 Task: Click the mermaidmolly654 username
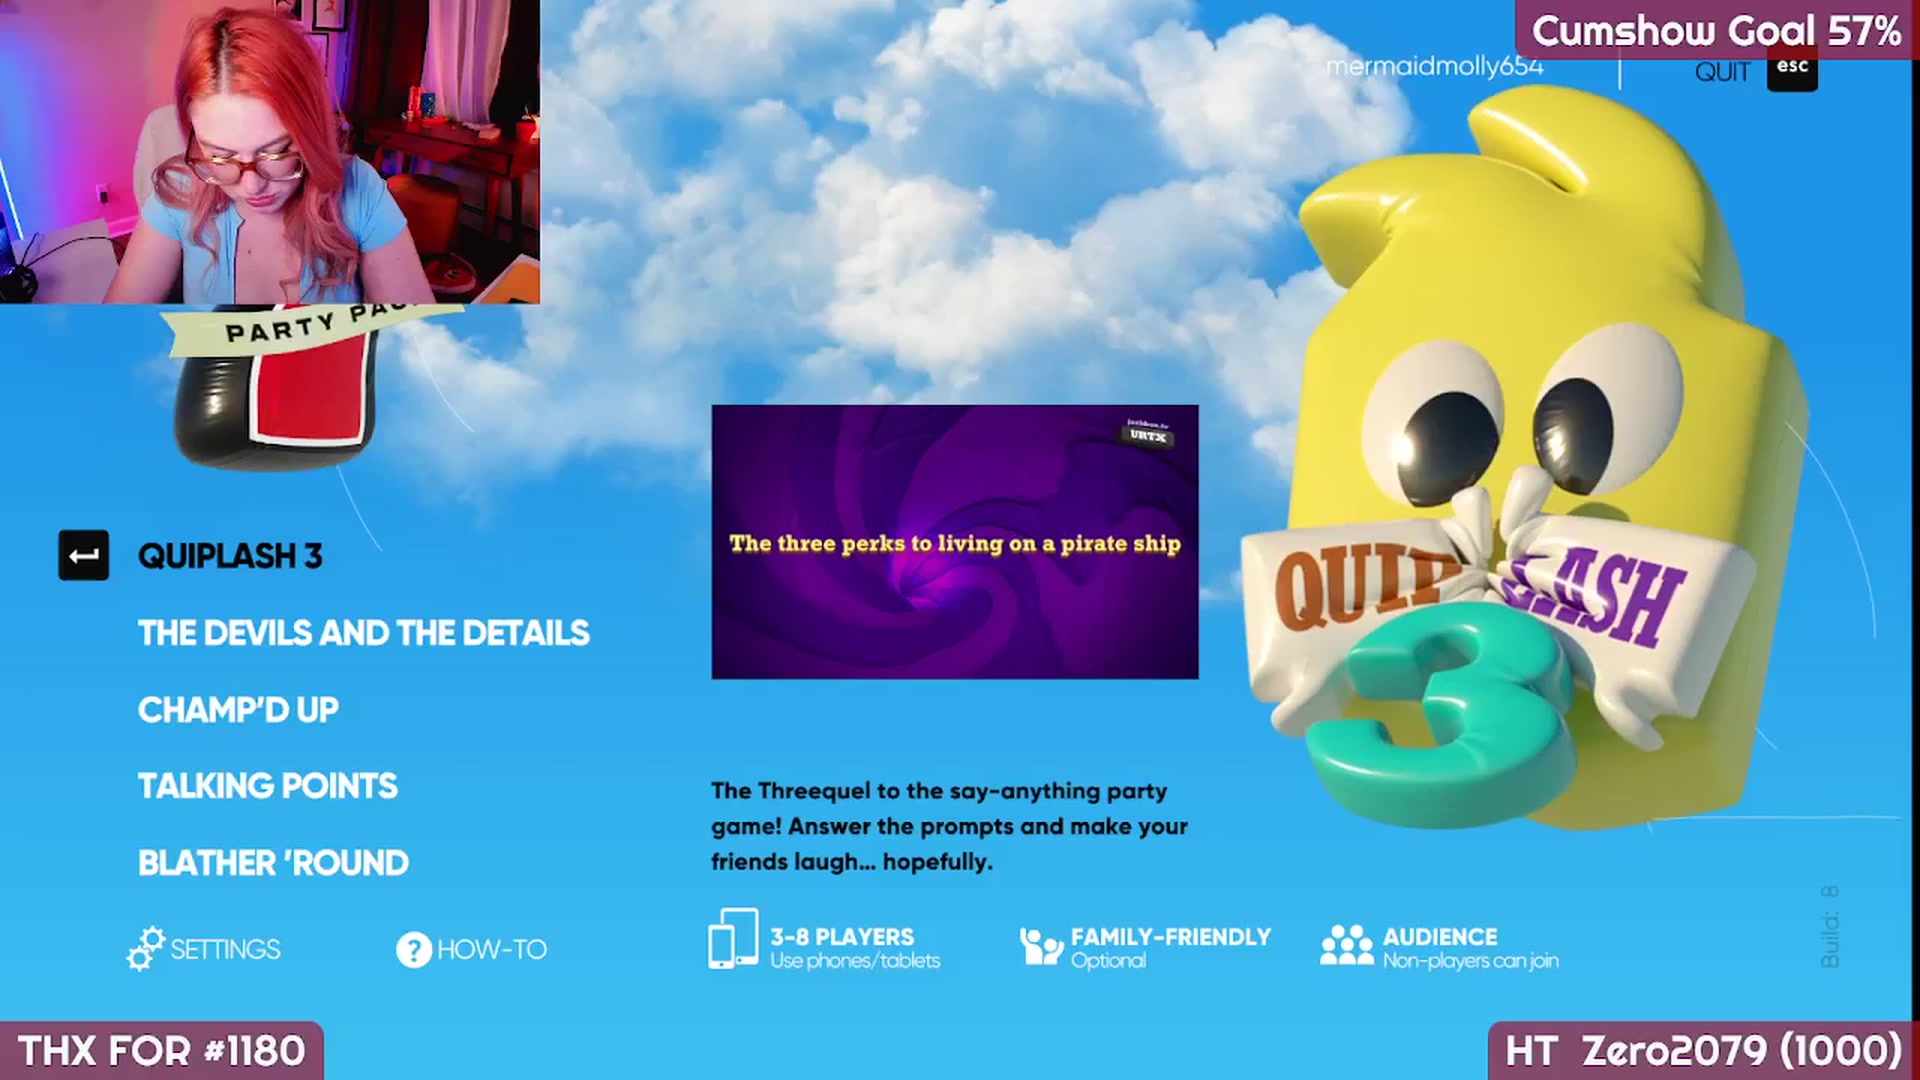click(x=1434, y=67)
